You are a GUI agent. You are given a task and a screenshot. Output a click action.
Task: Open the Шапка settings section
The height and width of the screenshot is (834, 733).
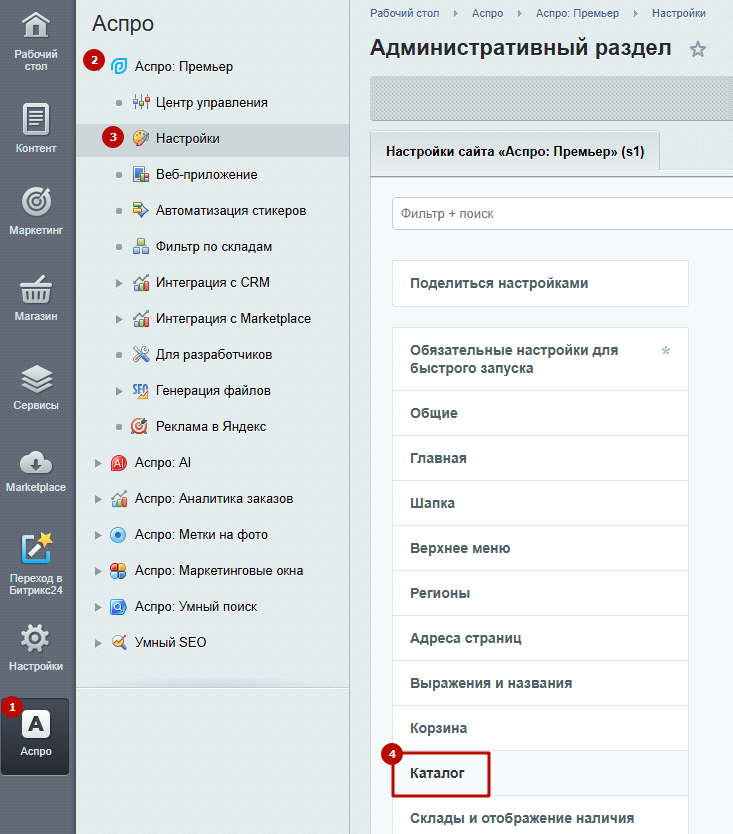(x=540, y=503)
